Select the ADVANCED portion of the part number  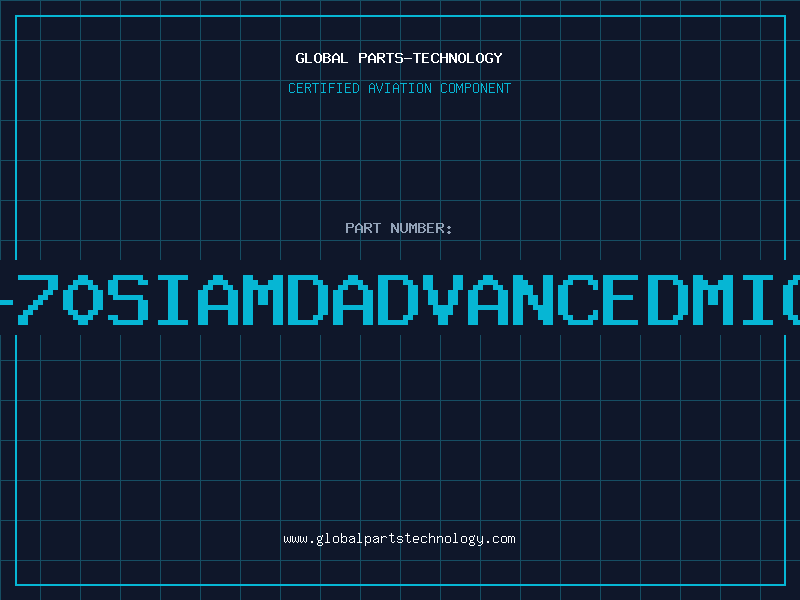click(x=510, y=300)
